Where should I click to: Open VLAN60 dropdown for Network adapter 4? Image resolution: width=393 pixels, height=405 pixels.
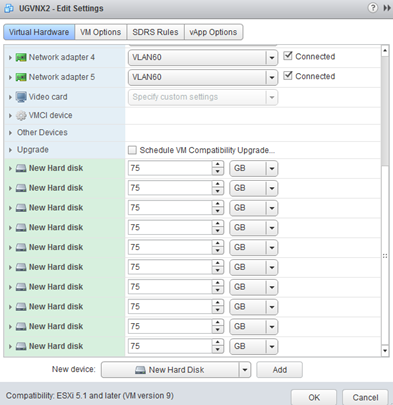tap(272, 58)
